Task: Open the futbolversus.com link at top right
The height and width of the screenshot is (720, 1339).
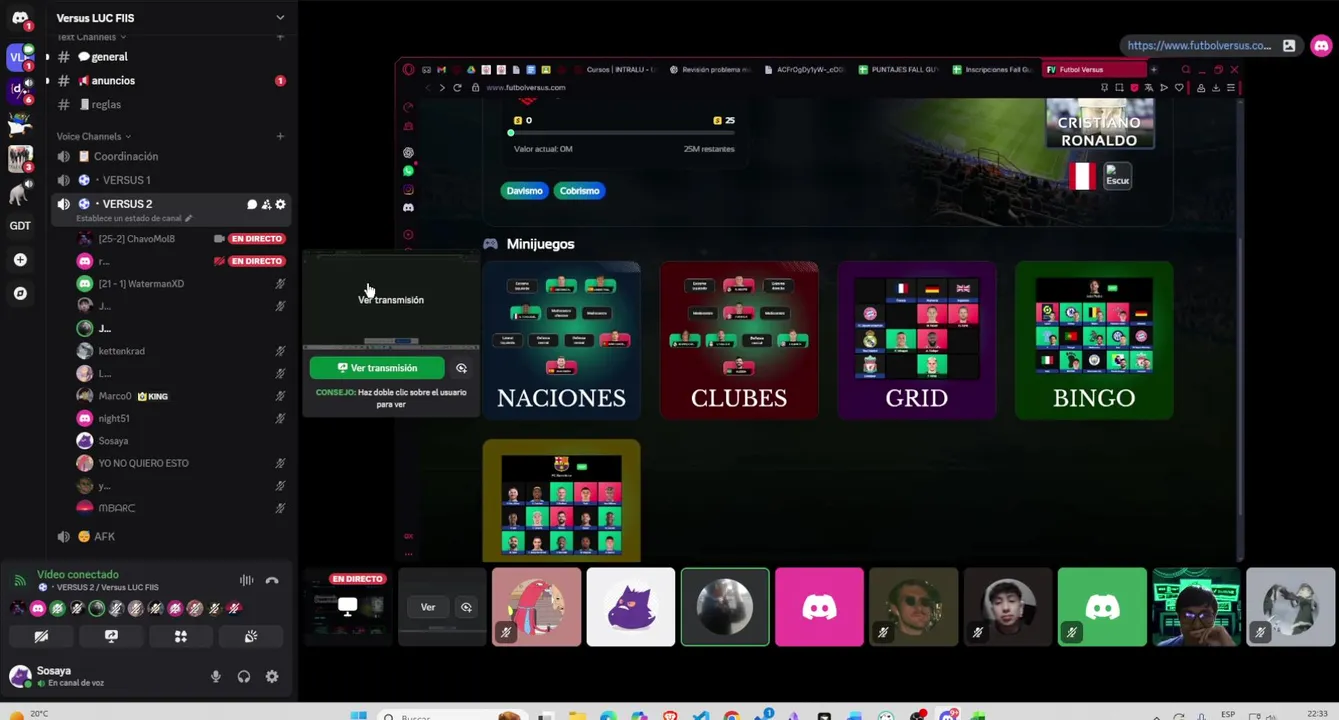Action: click(x=1199, y=46)
